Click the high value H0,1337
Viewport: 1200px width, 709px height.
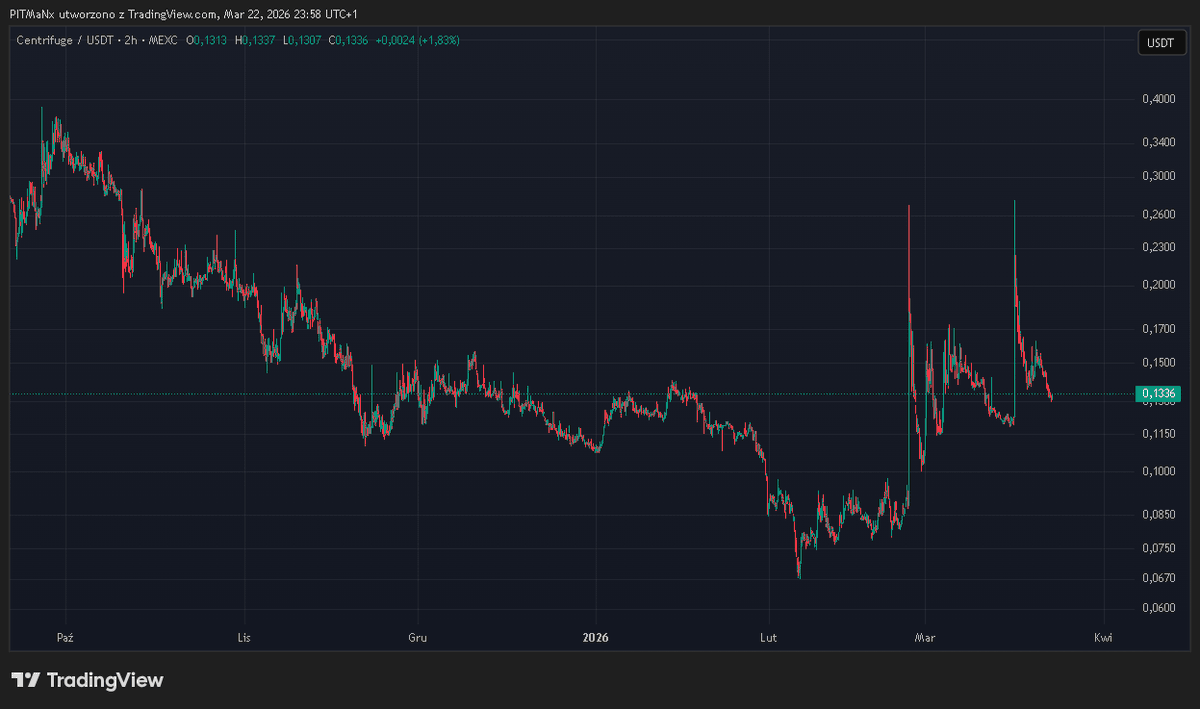point(255,40)
